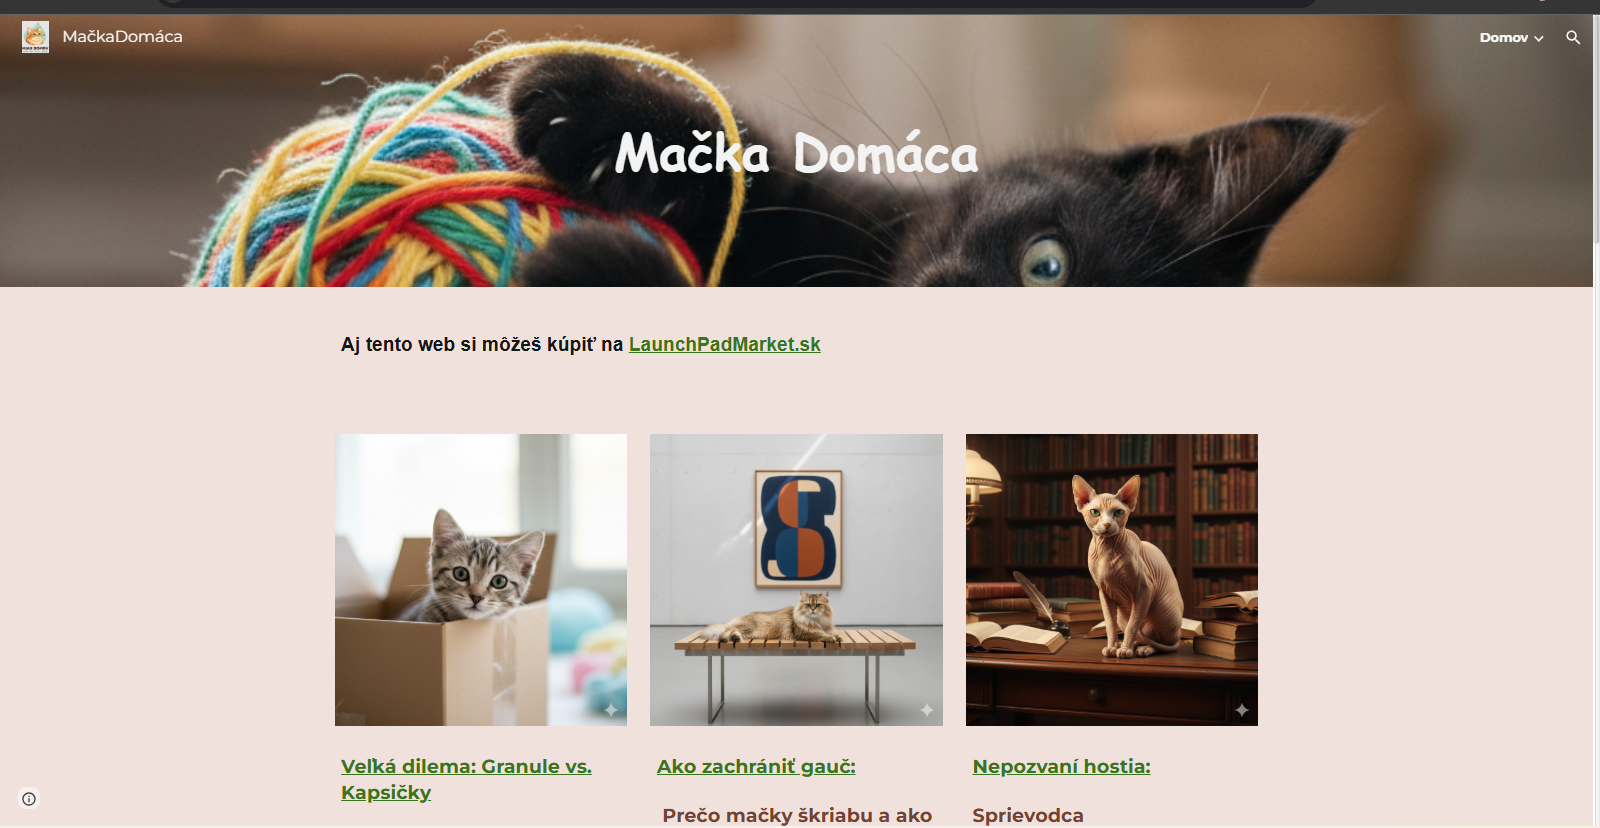
Task: Click sparkle icon on kitten box image
Action: [610, 710]
